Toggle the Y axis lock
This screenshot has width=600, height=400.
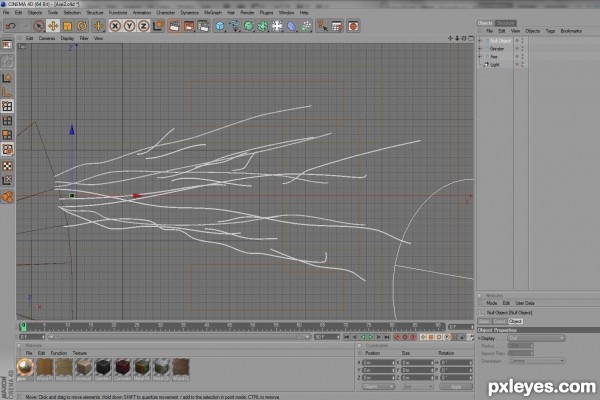point(129,26)
